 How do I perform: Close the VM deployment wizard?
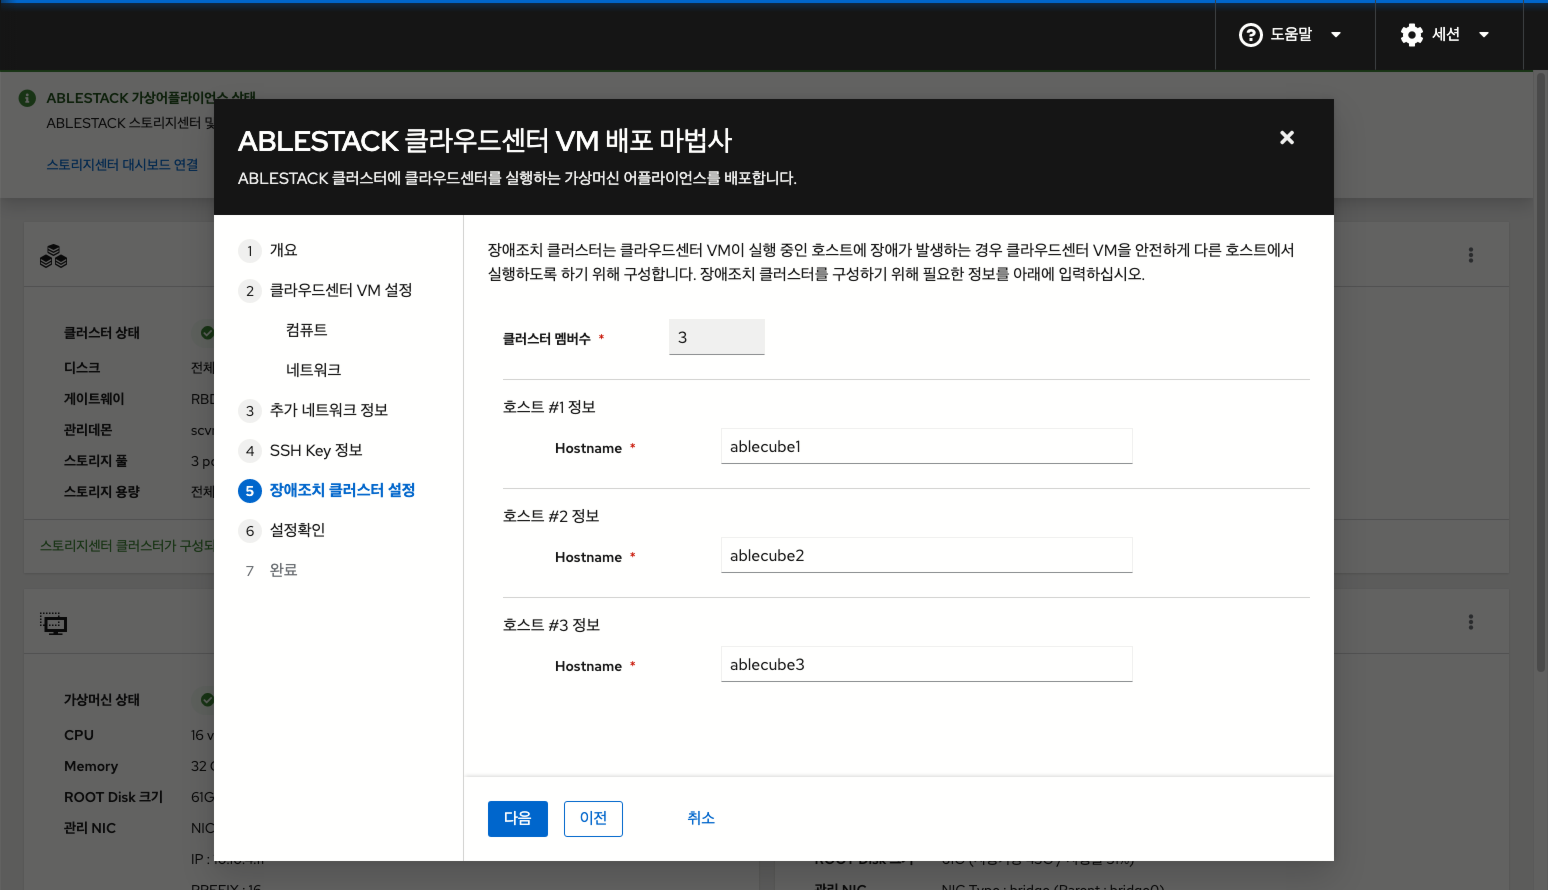pos(1286,138)
